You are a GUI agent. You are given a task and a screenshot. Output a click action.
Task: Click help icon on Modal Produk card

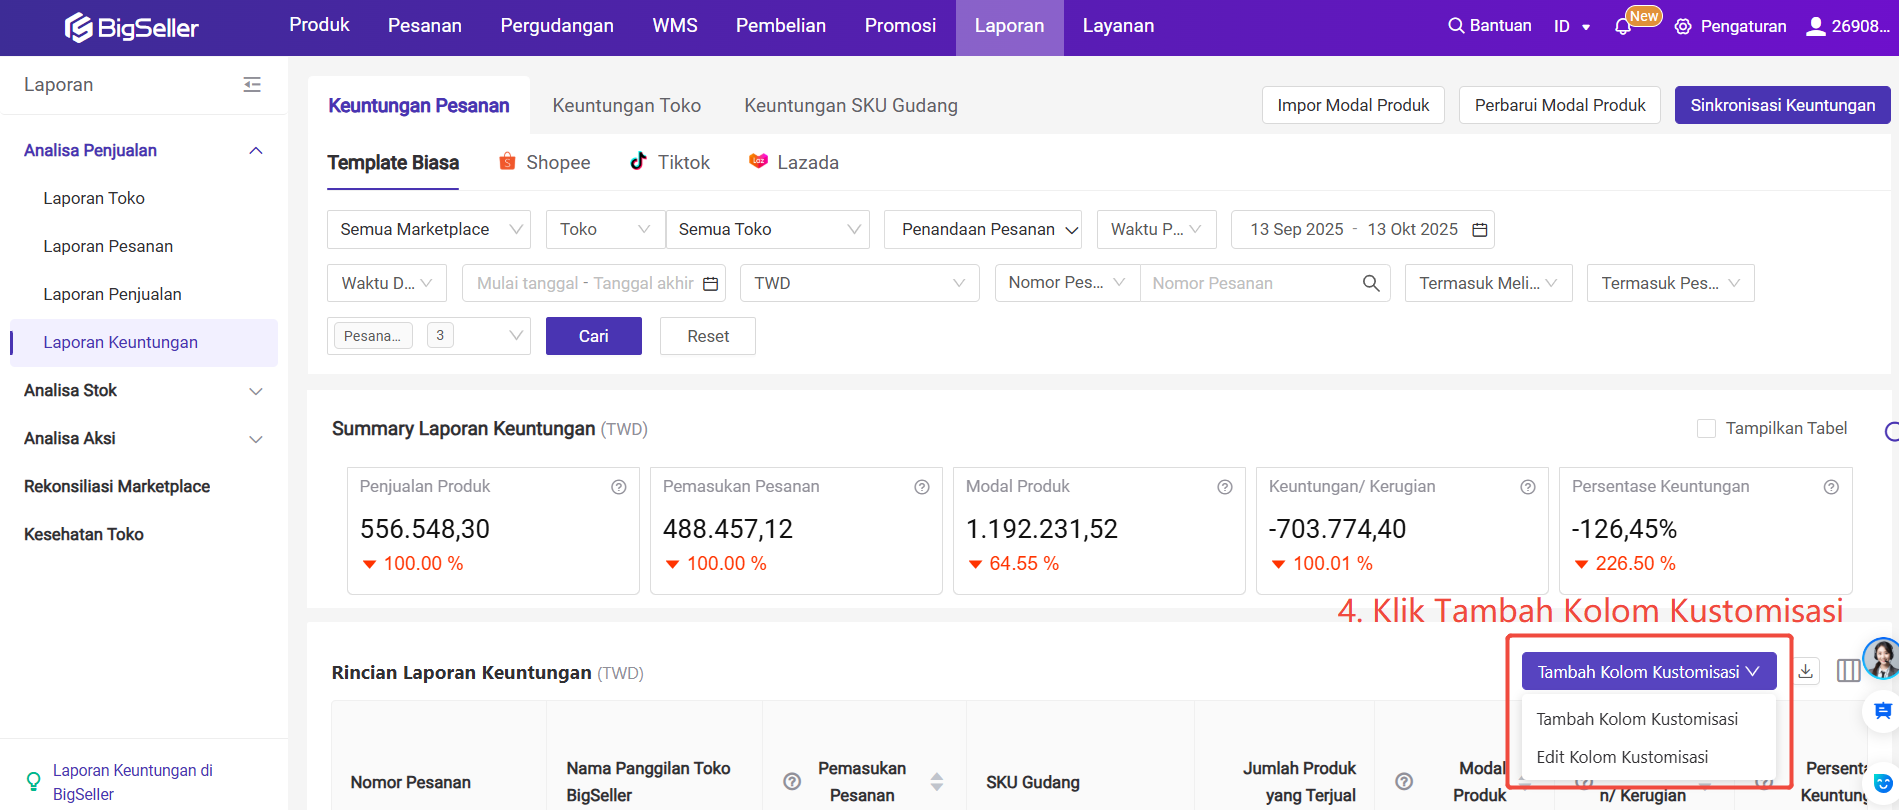click(1224, 487)
